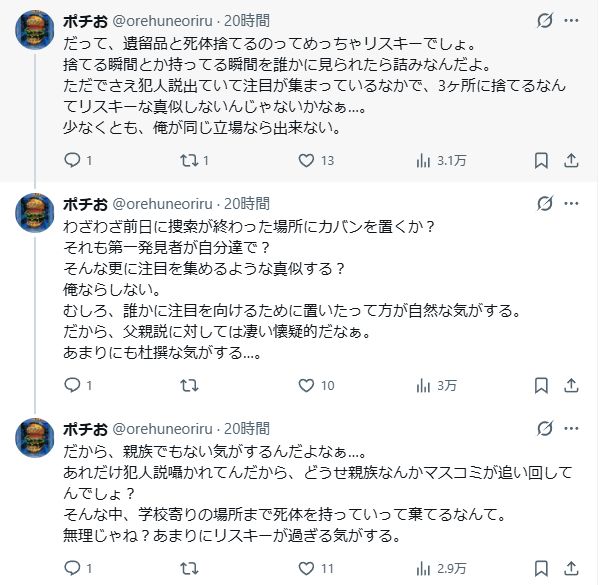Share the third tweet
Image resolution: width=601 pixels, height=585 pixels.
tap(572, 568)
